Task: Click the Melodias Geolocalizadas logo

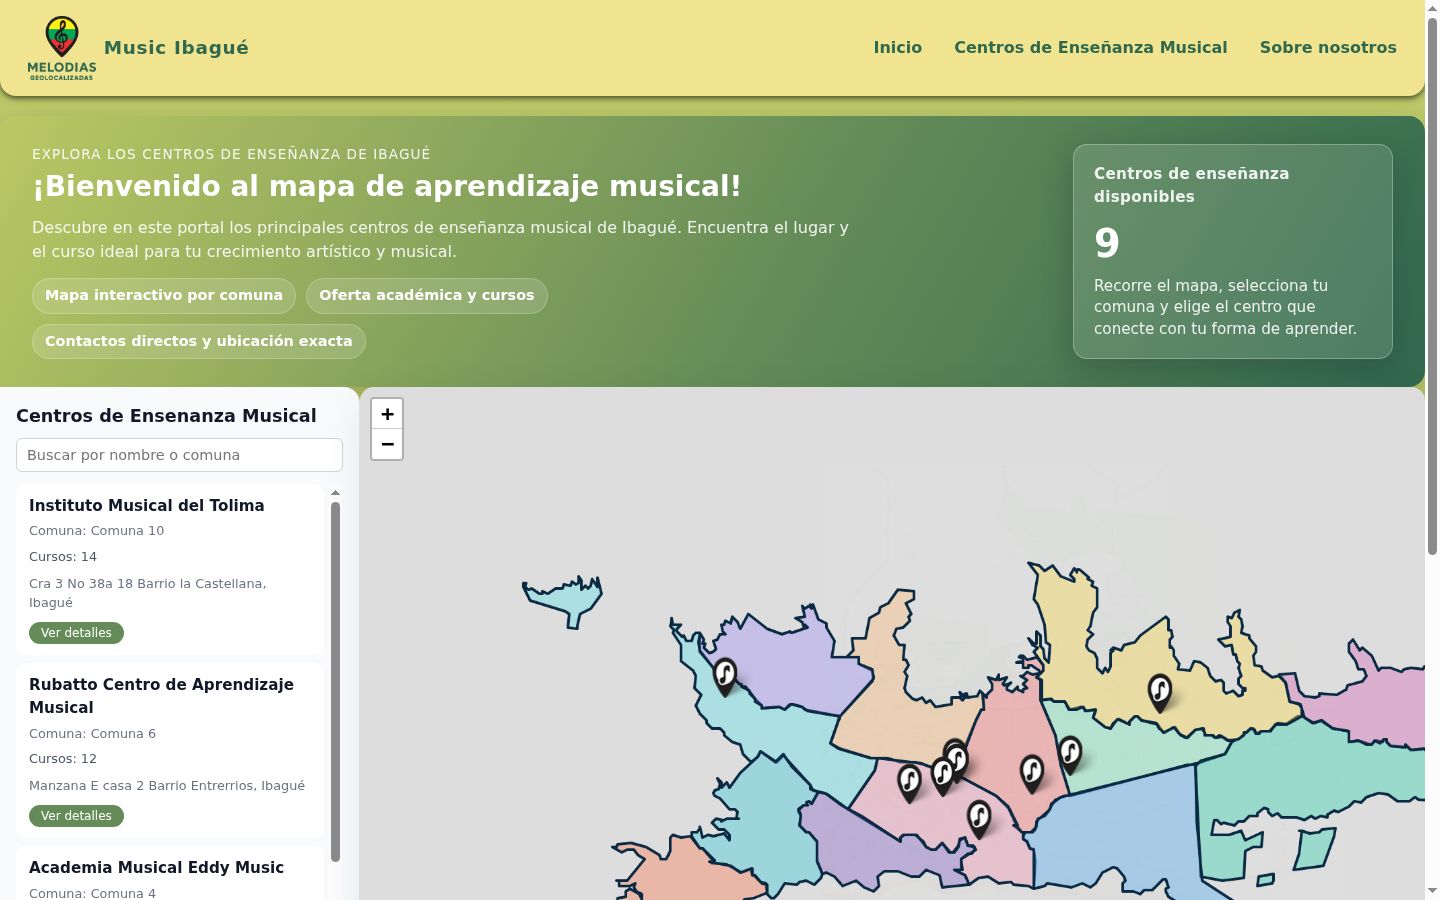Action: pos(62,48)
